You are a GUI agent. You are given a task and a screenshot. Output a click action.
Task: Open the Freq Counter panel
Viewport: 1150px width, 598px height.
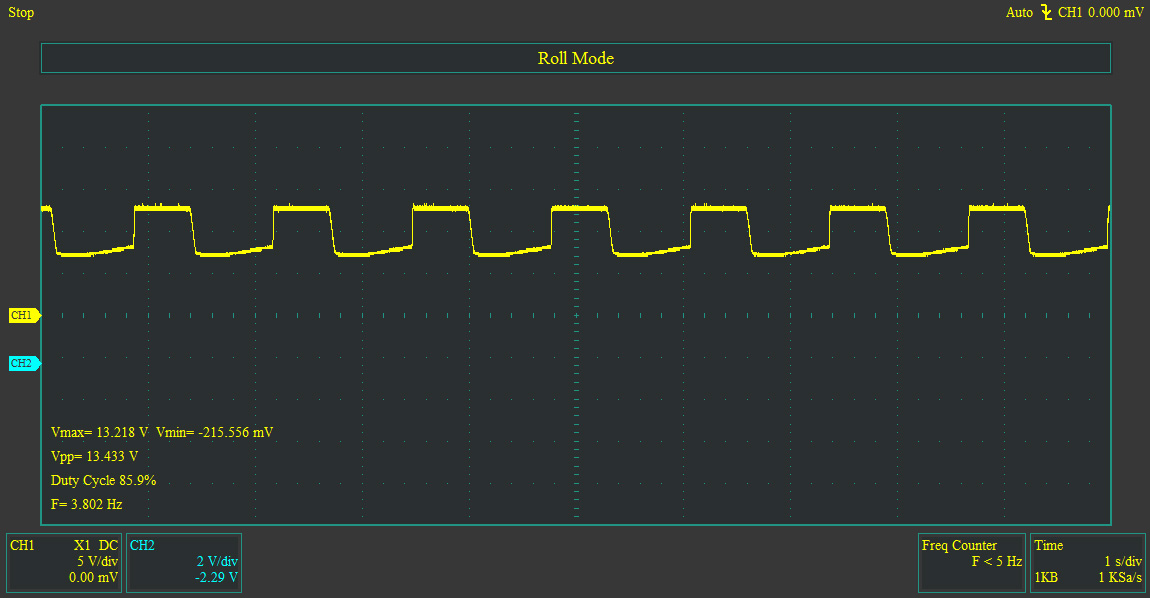point(972,563)
